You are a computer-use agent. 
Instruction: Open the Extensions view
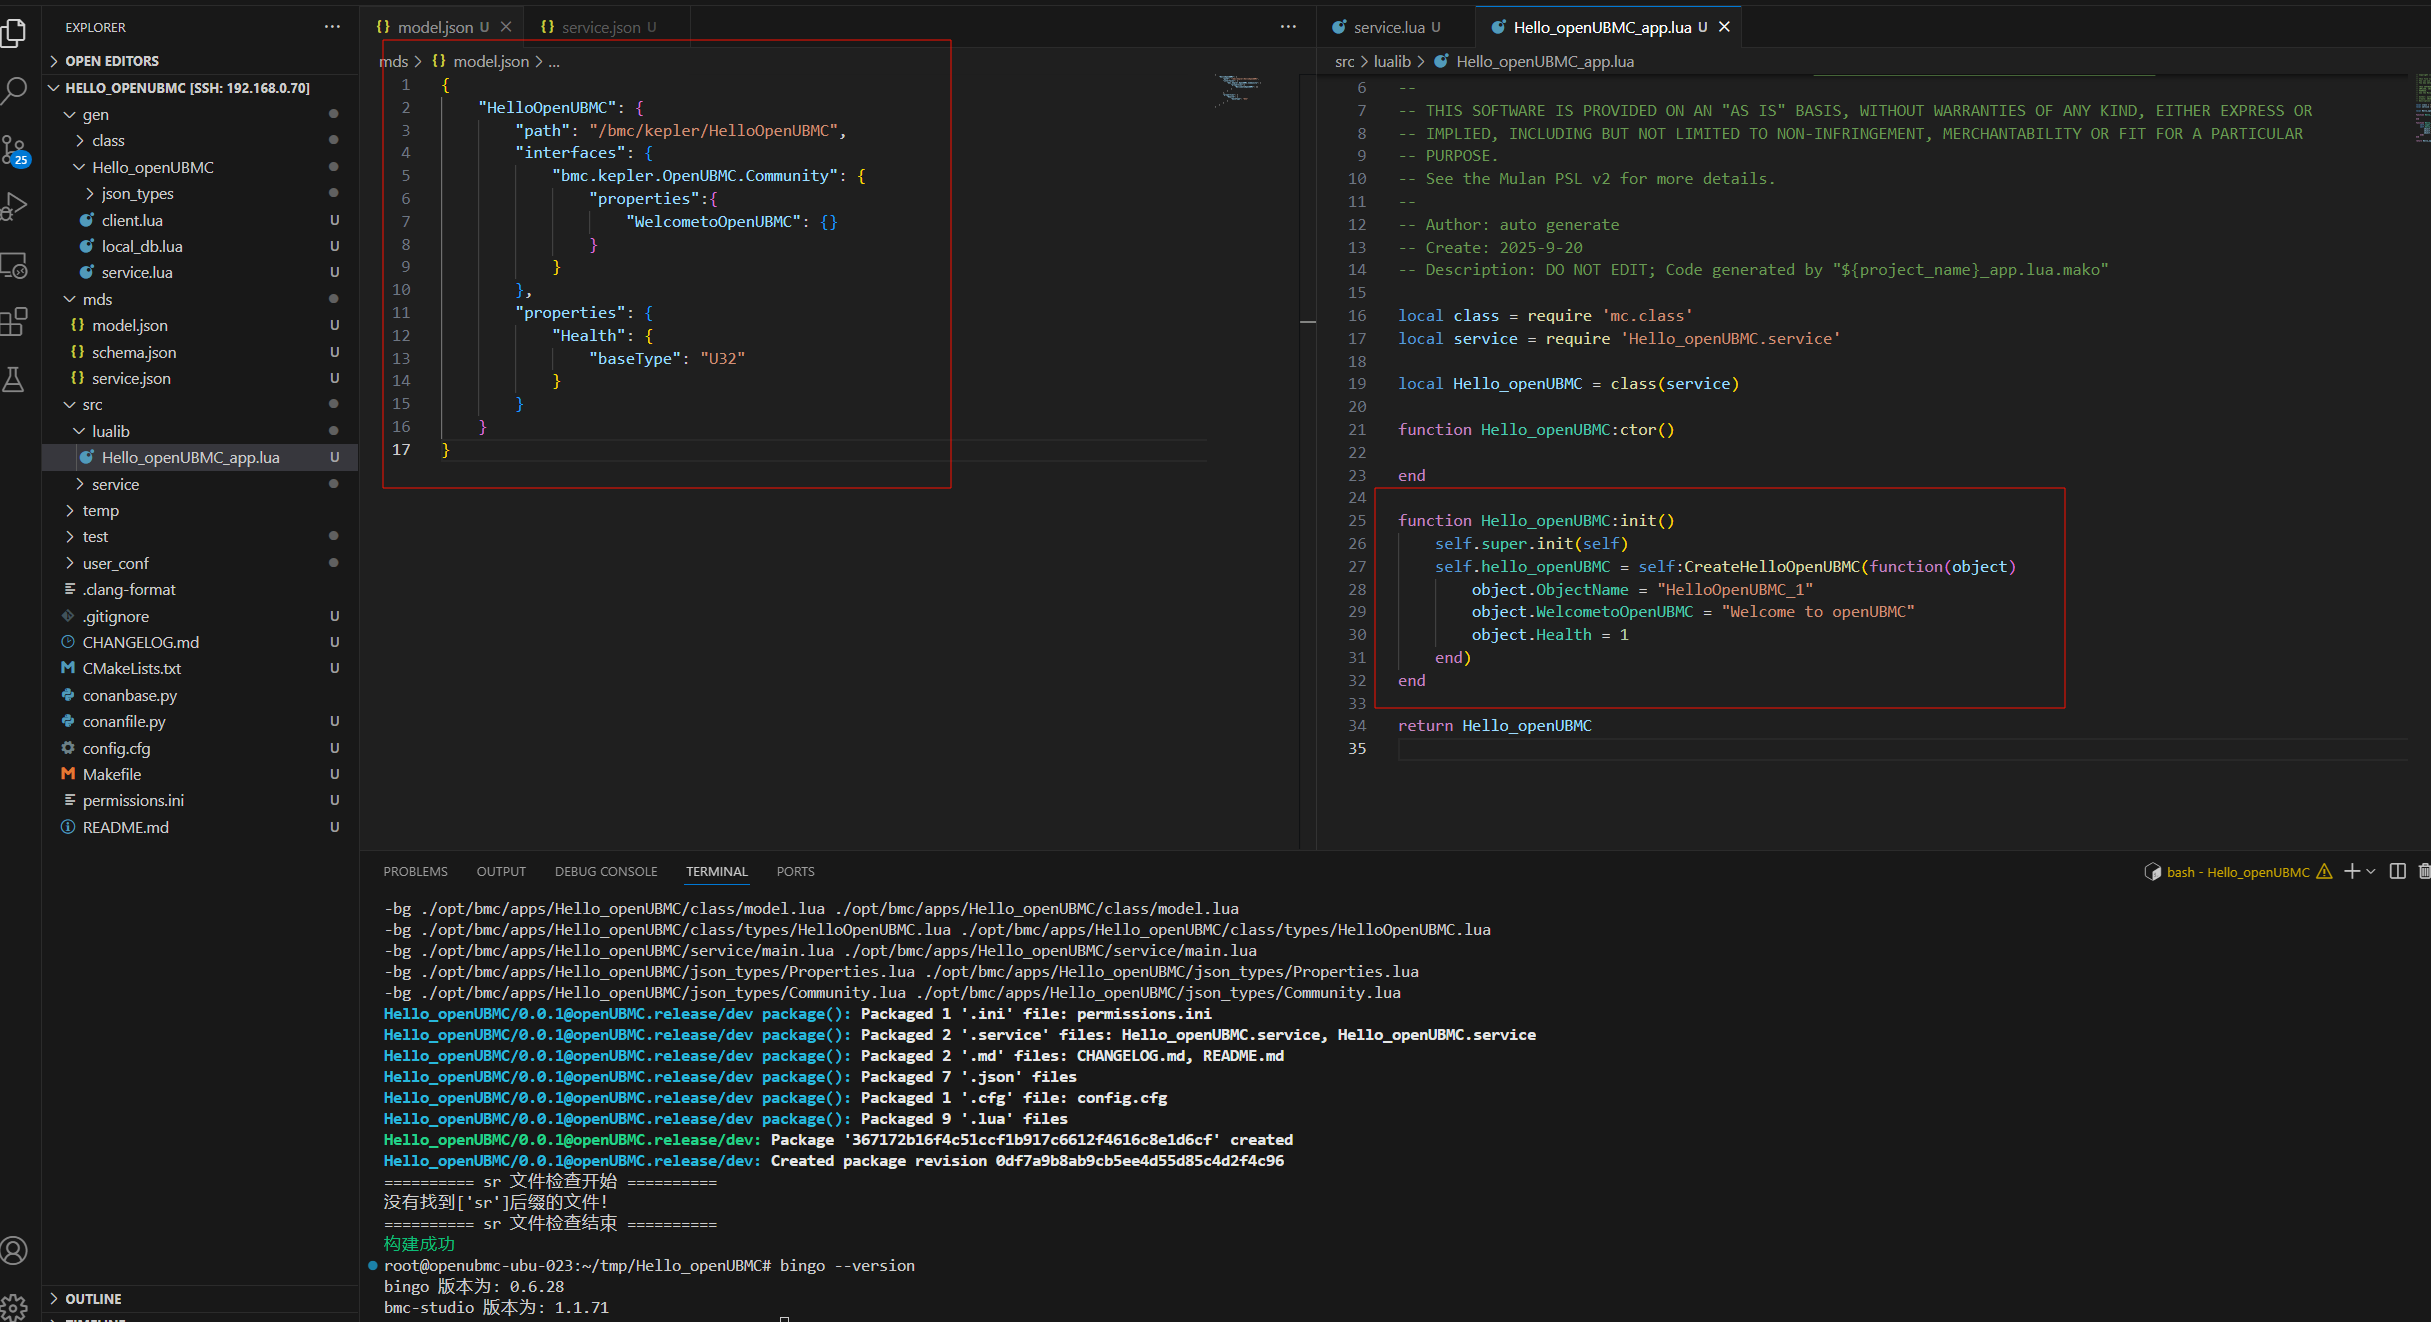coord(14,322)
